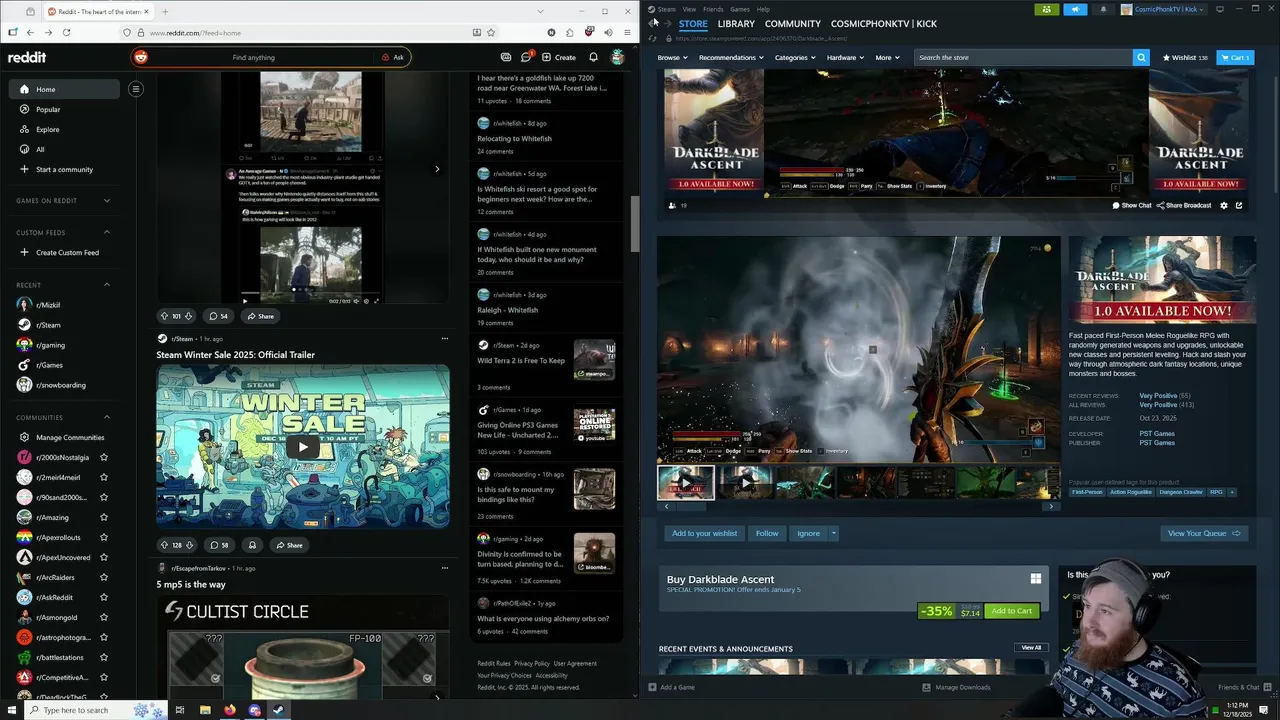Click Steam icon in Windows taskbar

[279, 710]
